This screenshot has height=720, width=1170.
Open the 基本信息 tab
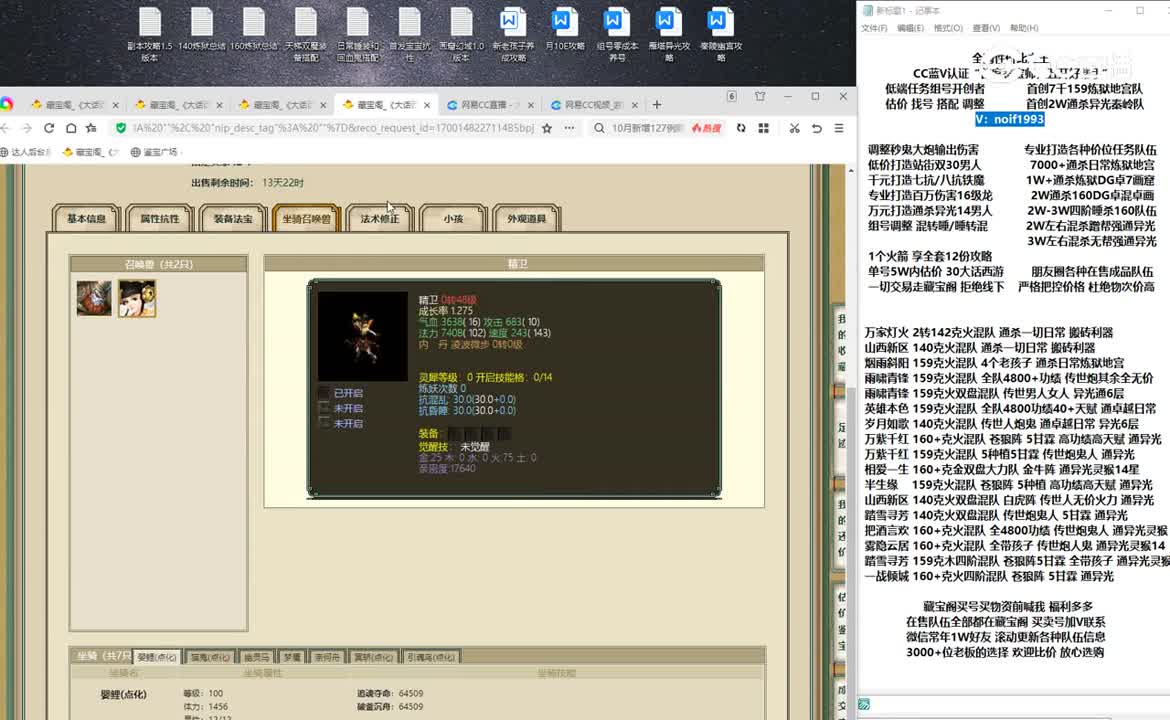87,219
